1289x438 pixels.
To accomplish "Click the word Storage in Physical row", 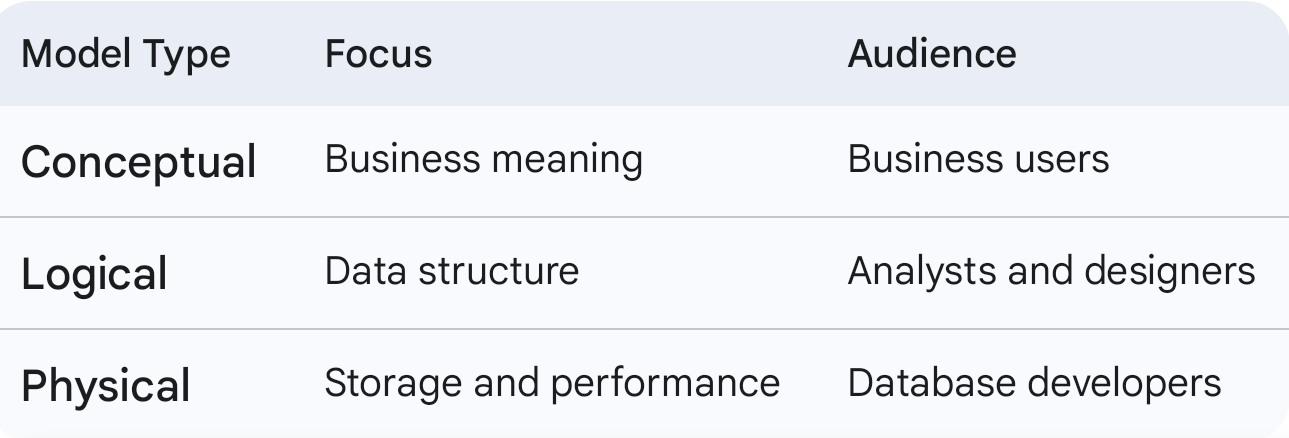I will click(x=390, y=383).
